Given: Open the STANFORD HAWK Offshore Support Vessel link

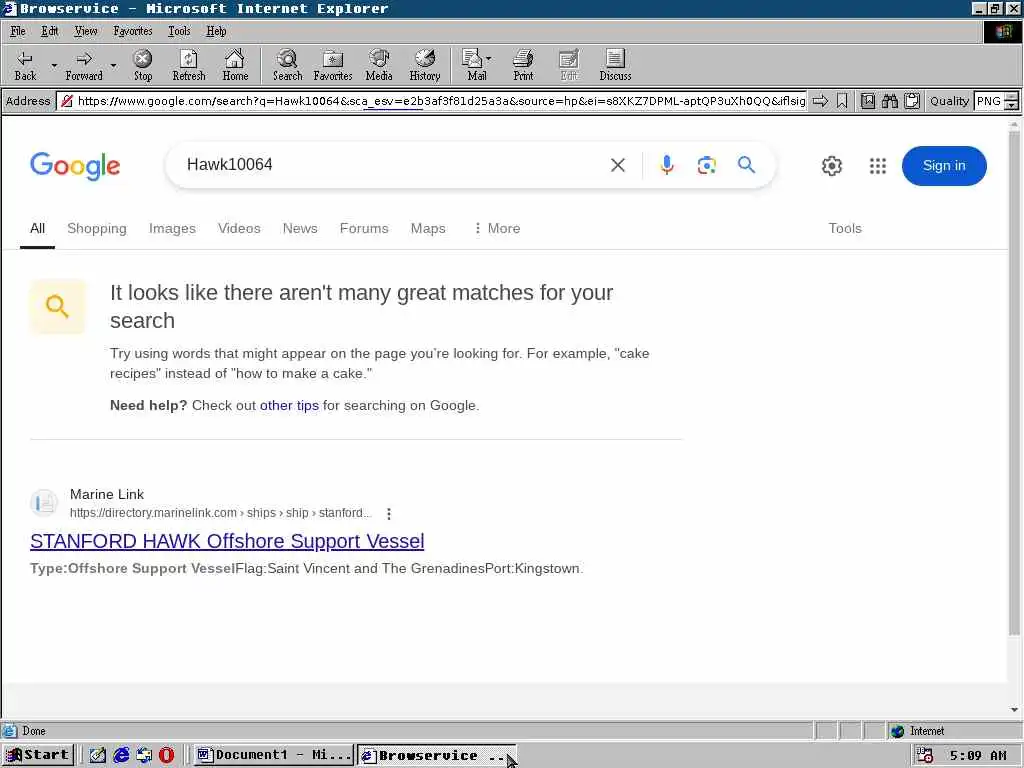Looking at the screenshot, I should tap(227, 541).
